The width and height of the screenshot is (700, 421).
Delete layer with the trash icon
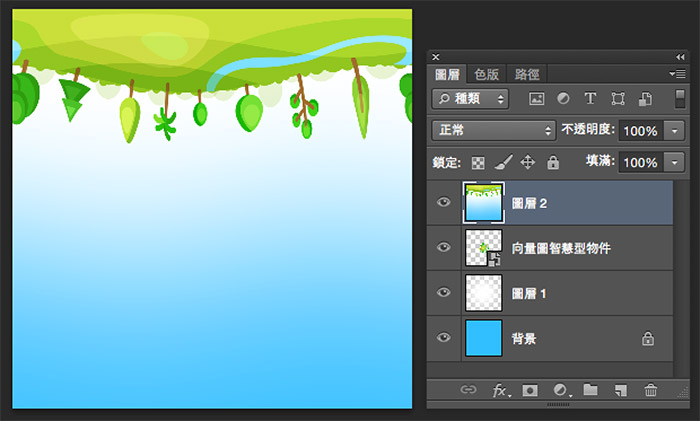651,390
